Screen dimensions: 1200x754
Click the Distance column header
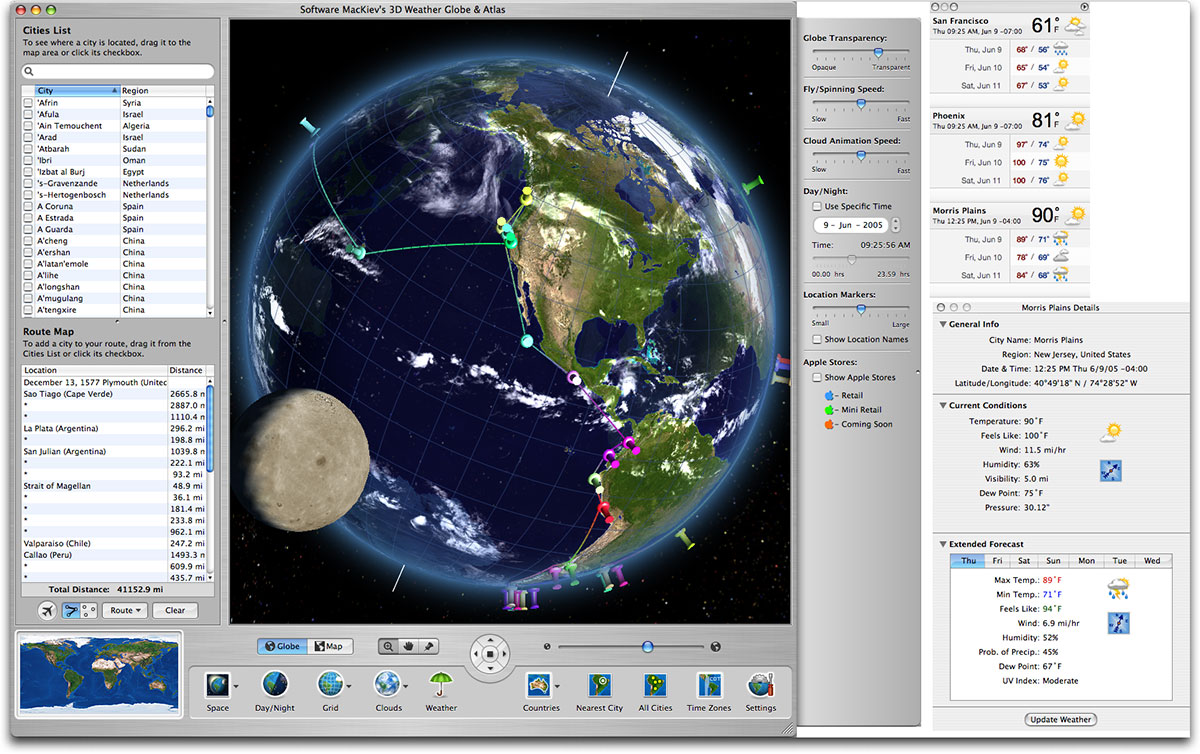tap(185, 370)
